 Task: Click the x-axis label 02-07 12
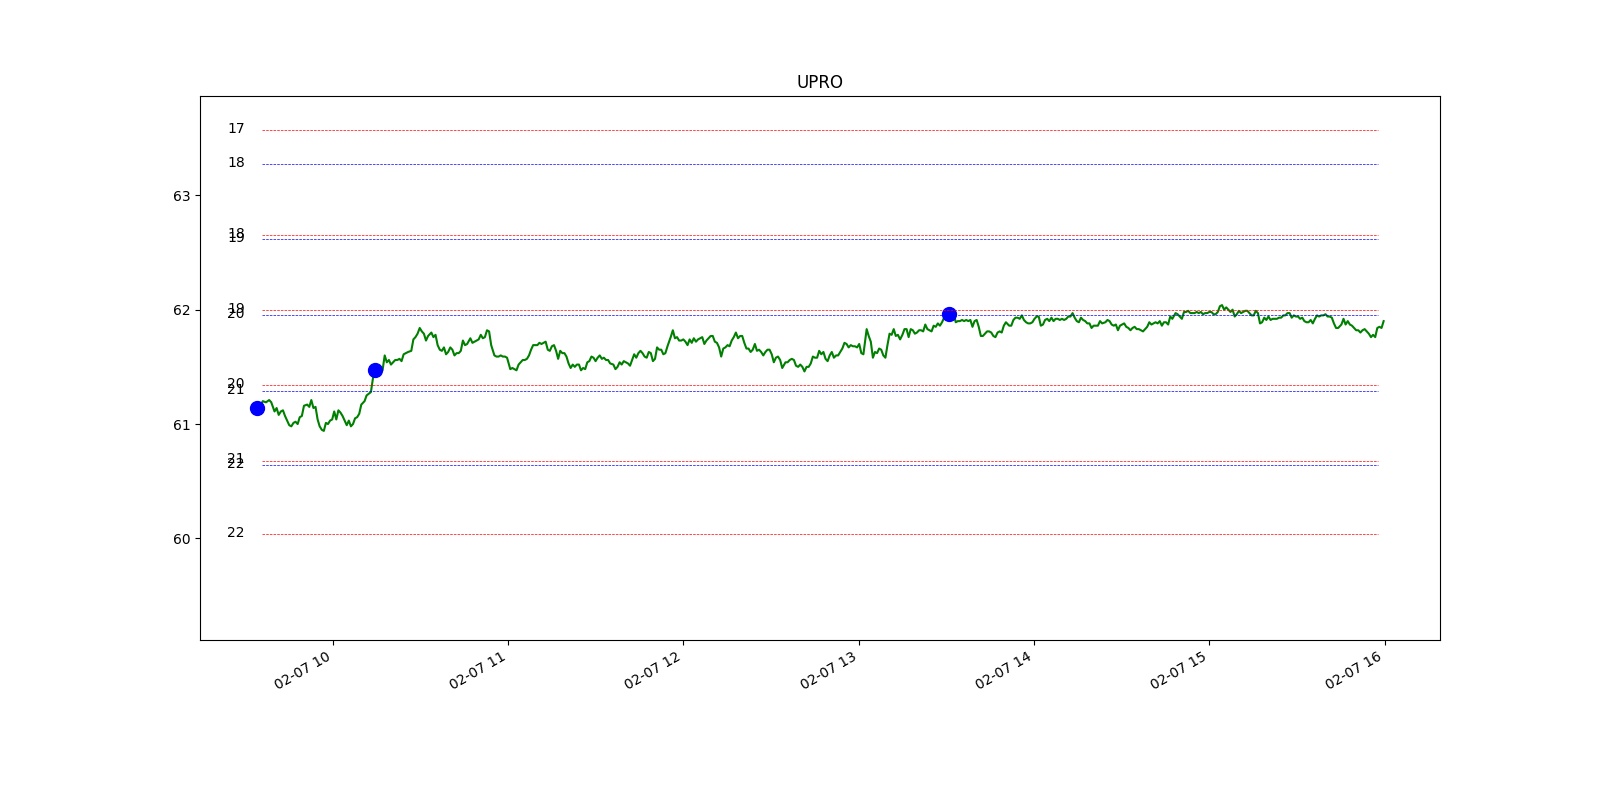coord(652,669)
